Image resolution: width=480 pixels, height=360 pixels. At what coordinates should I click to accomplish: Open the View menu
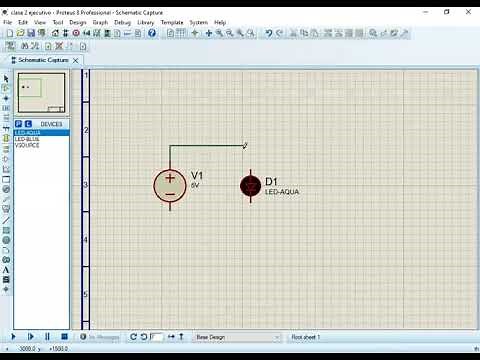point(40,22)
